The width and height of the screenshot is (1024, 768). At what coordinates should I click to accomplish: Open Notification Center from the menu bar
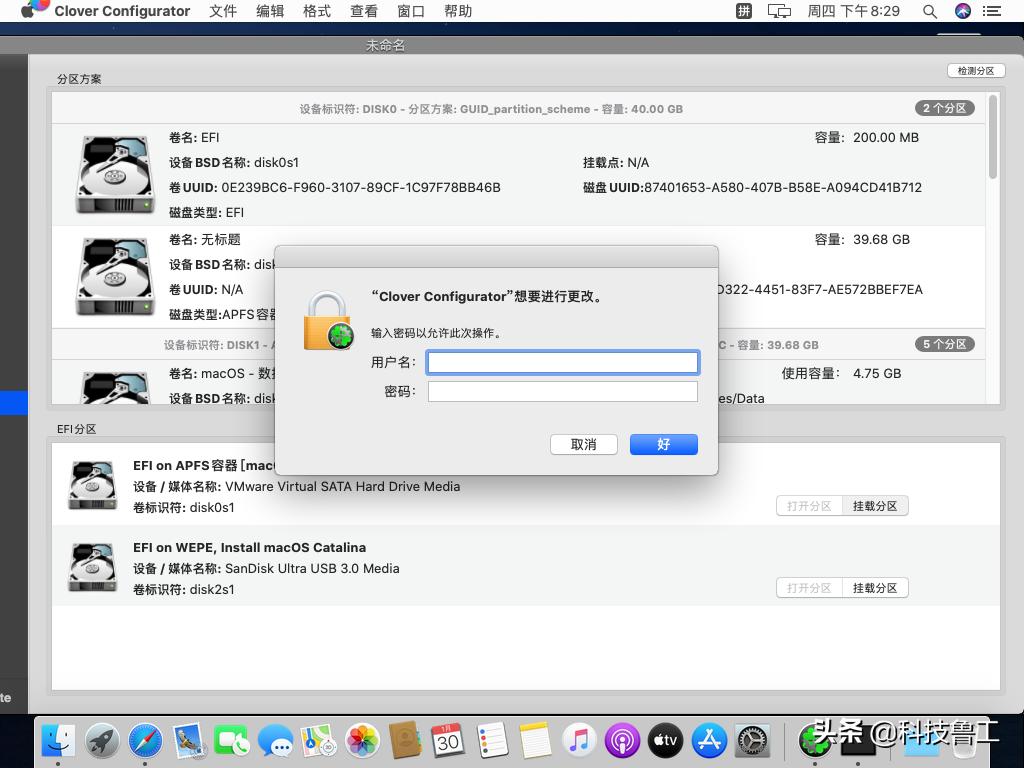click(992, 11)
